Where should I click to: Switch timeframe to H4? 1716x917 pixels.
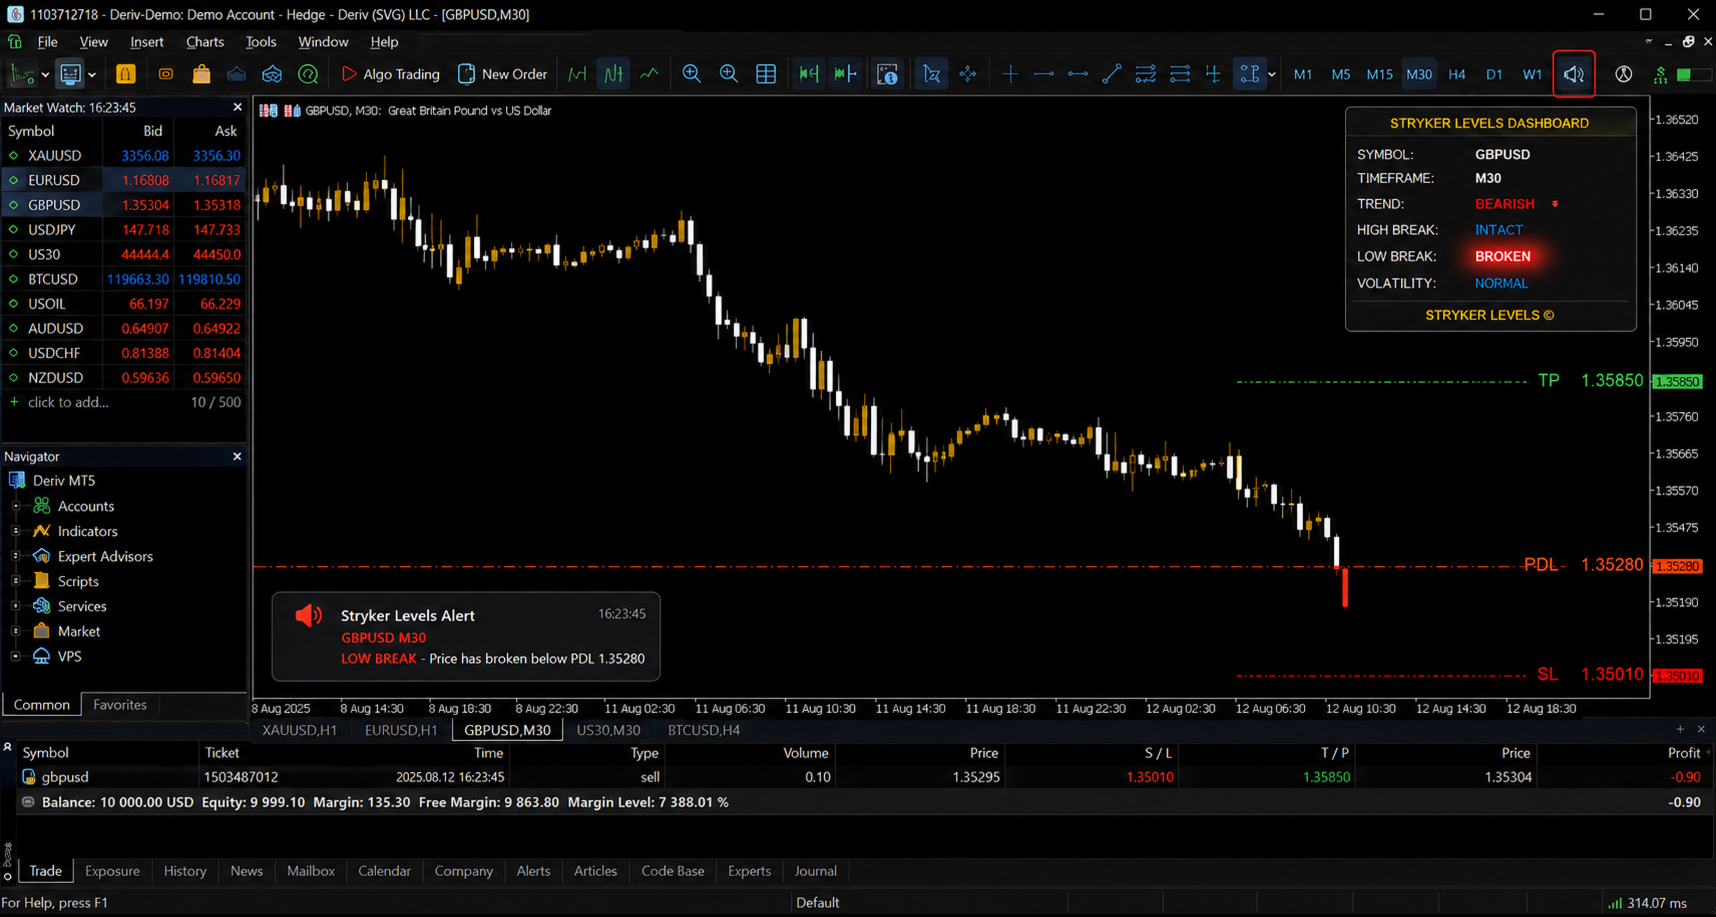tap(1457, 74)
